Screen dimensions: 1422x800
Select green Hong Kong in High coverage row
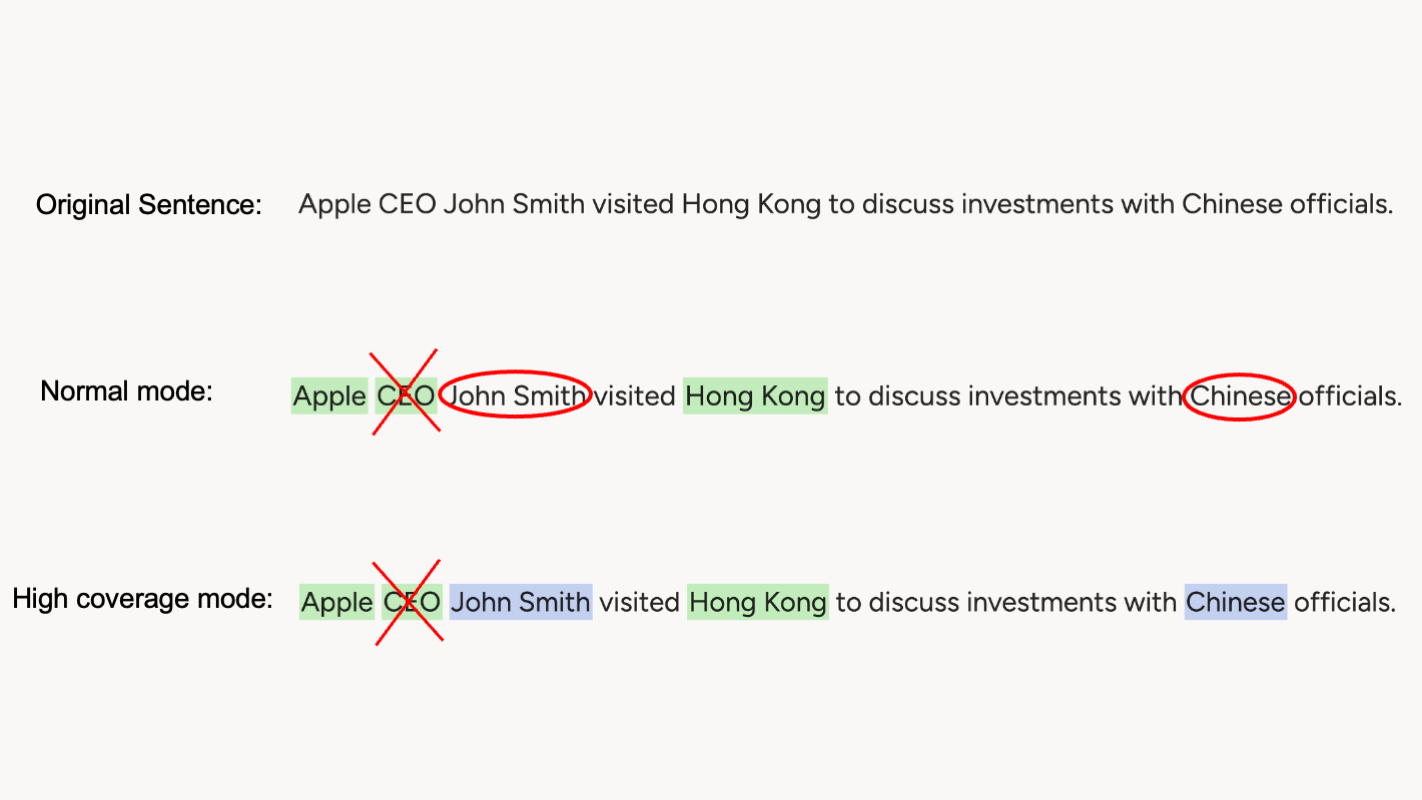point(758,602)
